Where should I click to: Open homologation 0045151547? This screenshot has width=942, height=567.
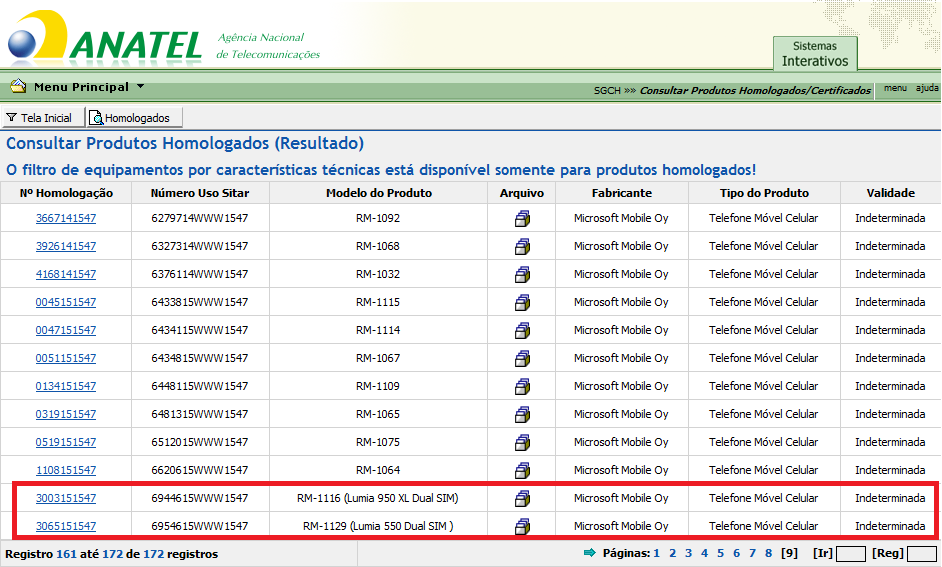pos(66,302)
